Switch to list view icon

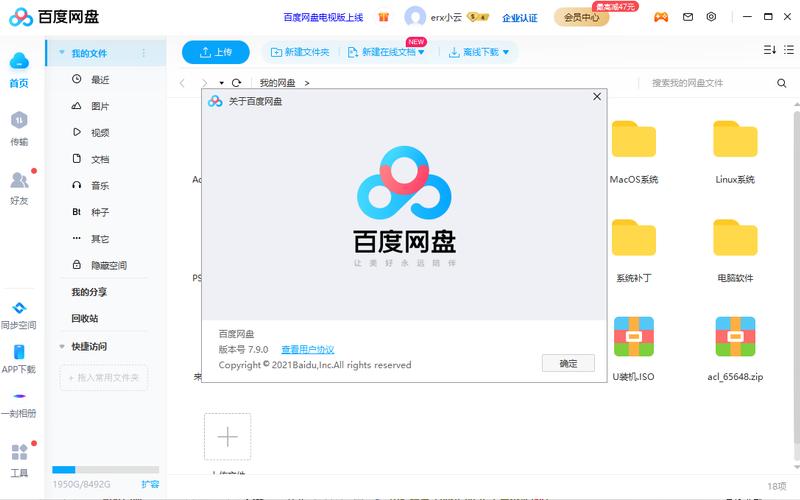pos(789,49)
